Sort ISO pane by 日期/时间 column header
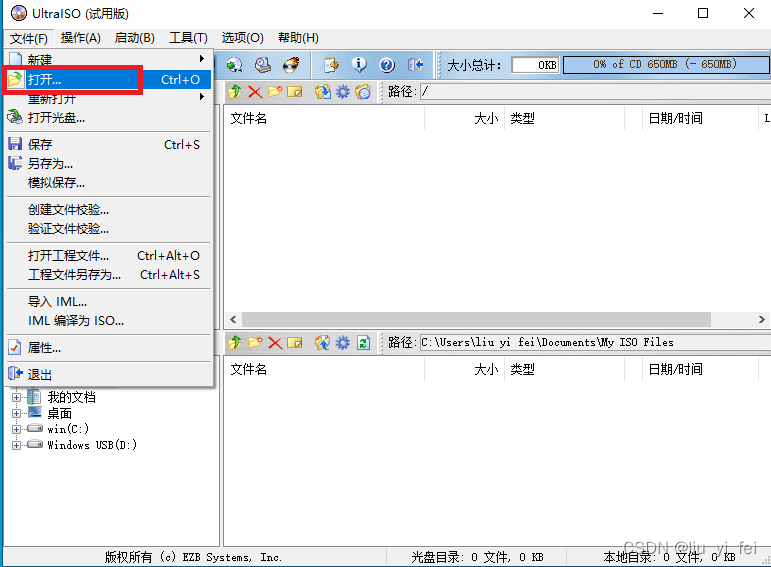Image resolution: width=771 pixels, height=567 pixels. pos(700,118)
